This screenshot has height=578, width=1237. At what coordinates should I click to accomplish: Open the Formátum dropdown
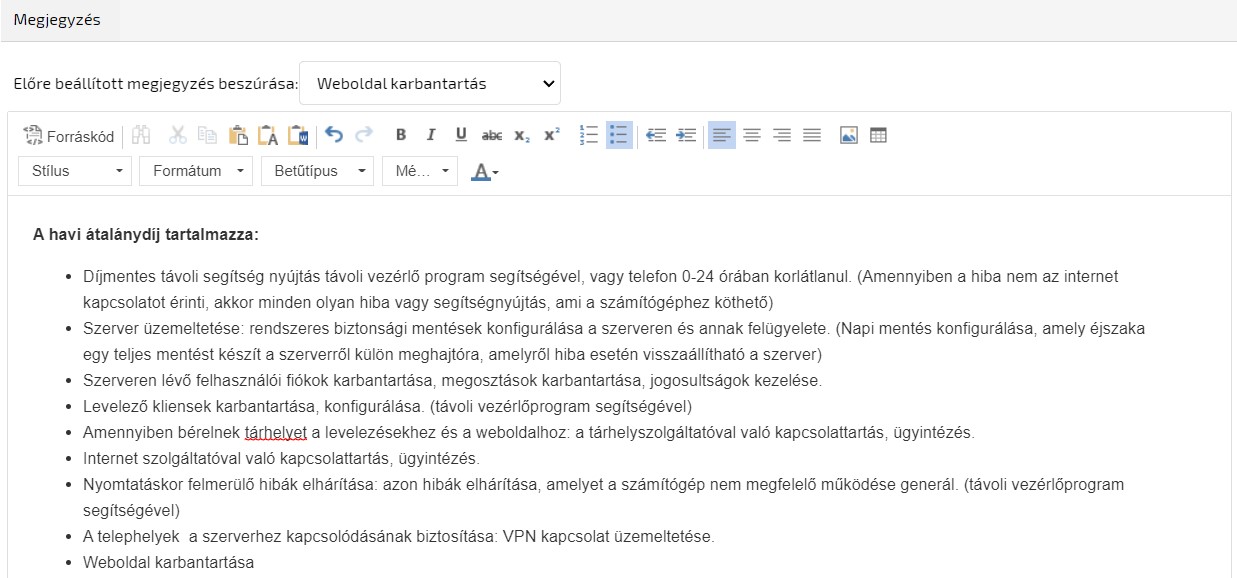click(196, 171)
